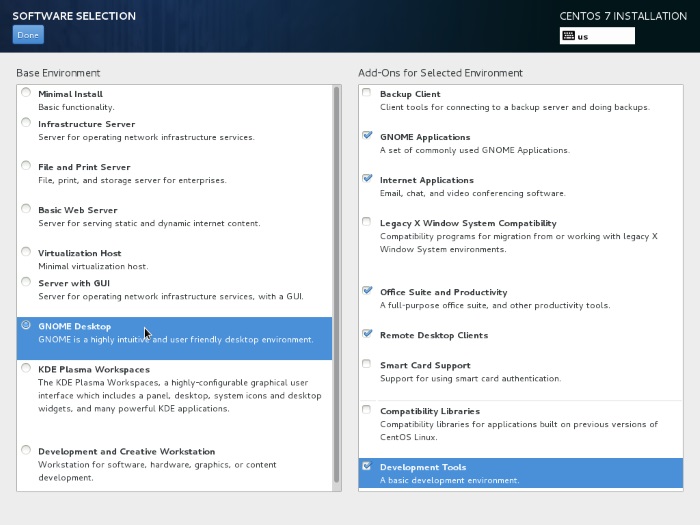Uncheck the Internet Applications checkbox

[x=367, y=179]
